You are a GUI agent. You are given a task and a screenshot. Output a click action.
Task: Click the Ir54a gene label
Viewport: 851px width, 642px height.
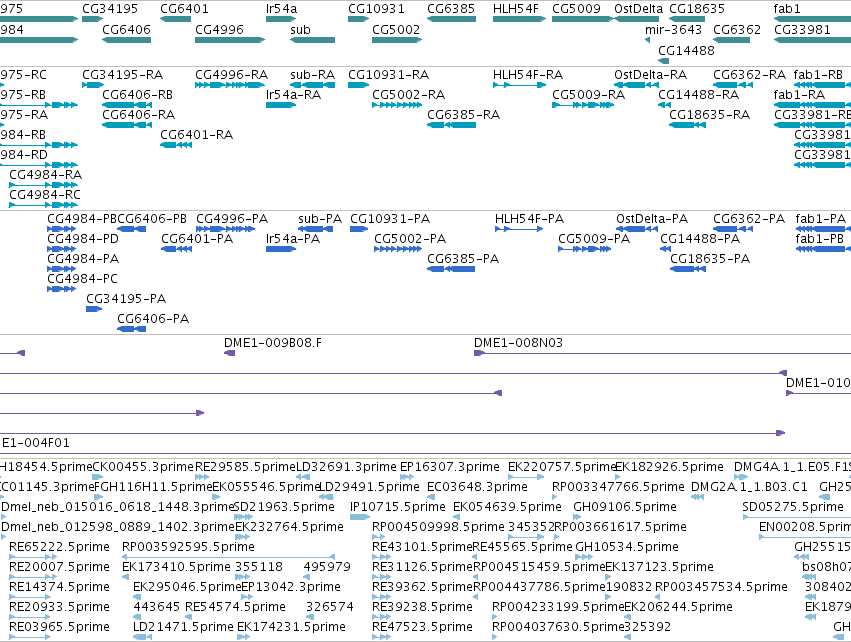(281, 9)
